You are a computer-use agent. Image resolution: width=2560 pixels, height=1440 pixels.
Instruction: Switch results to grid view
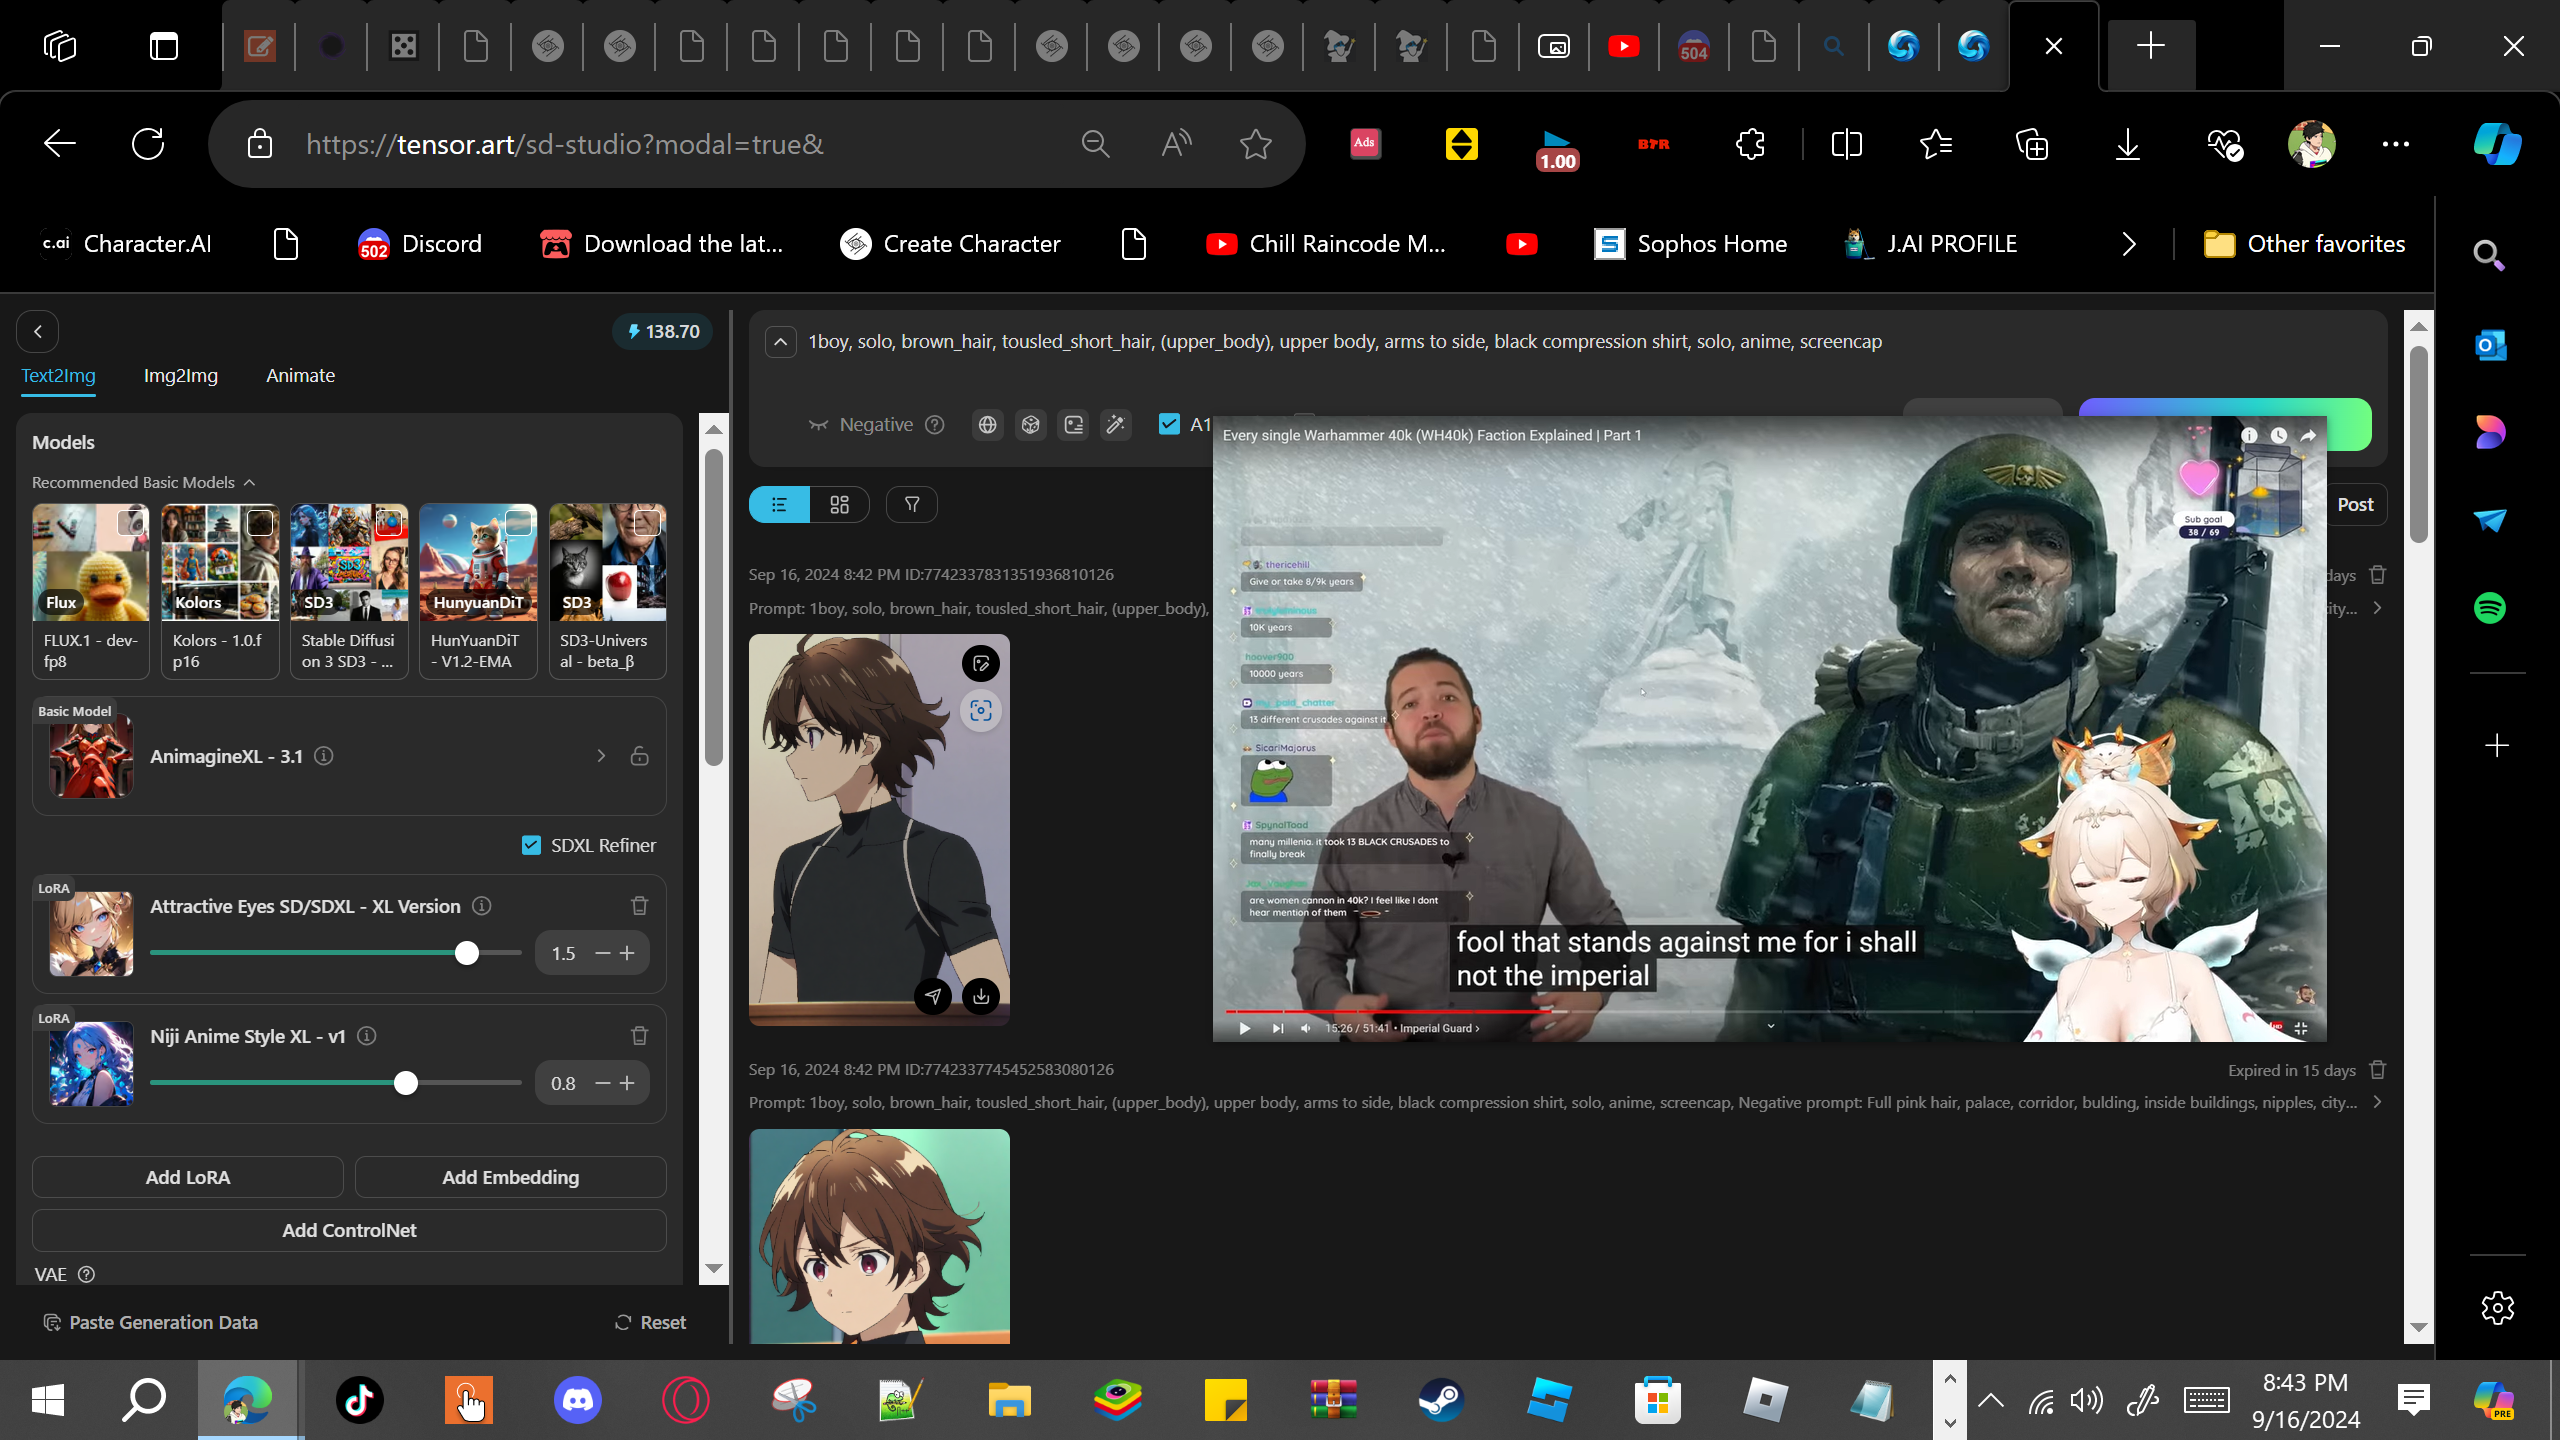pos(839,505)
